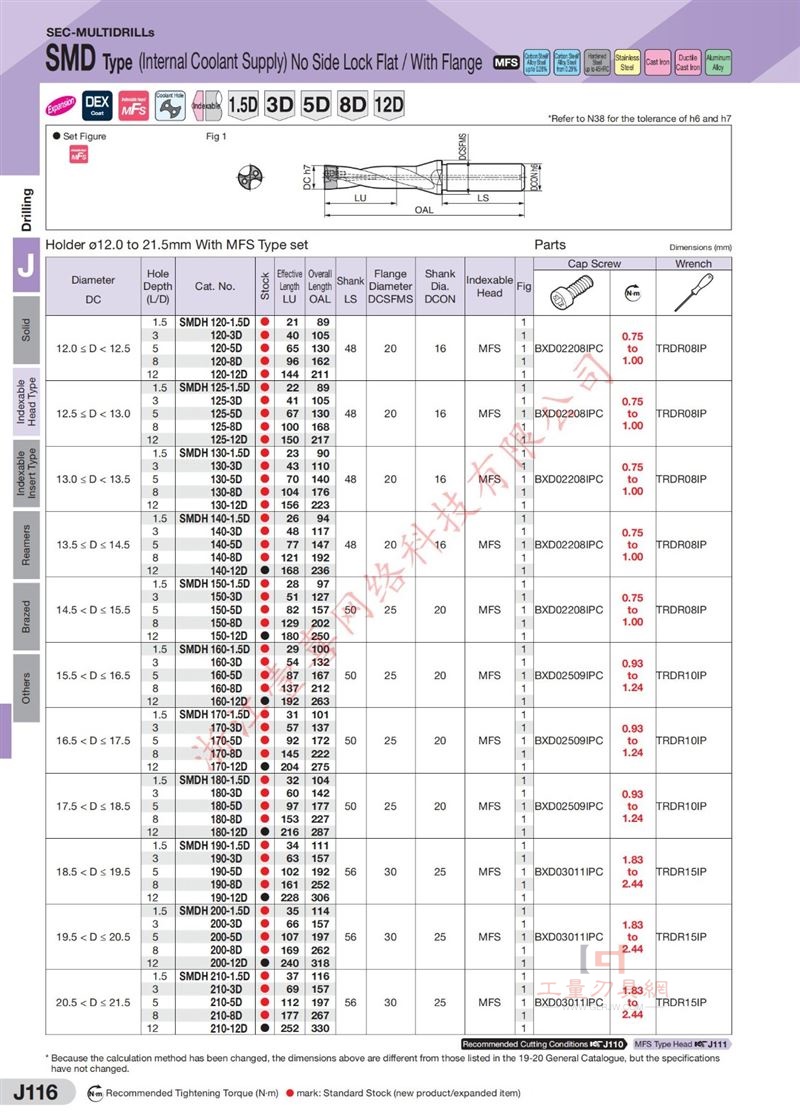
Task: Select diameter range 20.5 < D ≤ 21.5
Action: point(94,1002)
